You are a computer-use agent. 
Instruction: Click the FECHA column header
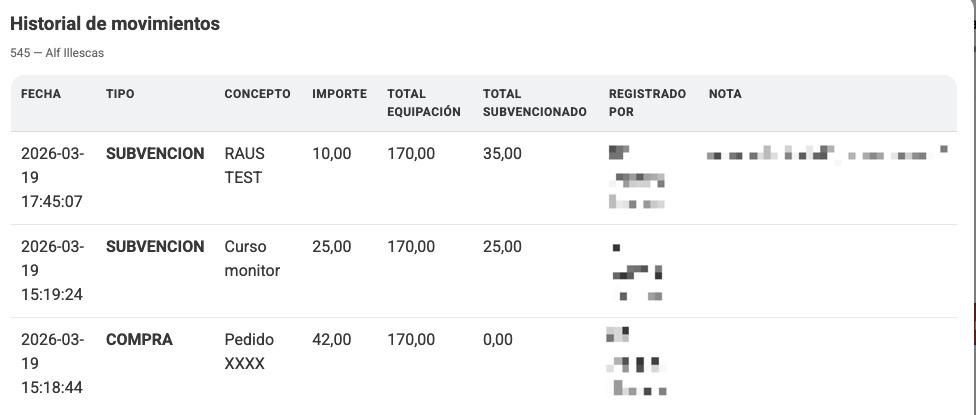click(41, 94)
